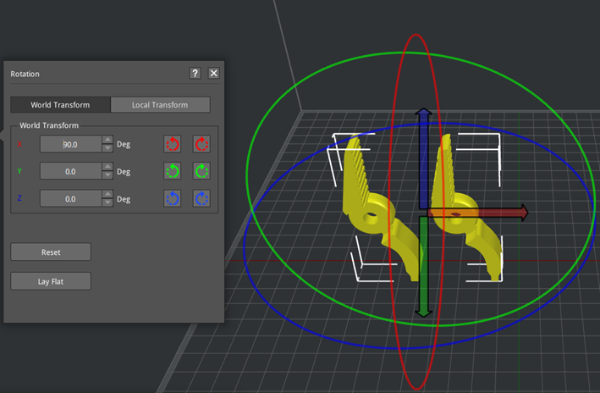Decrease X rotation with down stepper

pos(108,148)
